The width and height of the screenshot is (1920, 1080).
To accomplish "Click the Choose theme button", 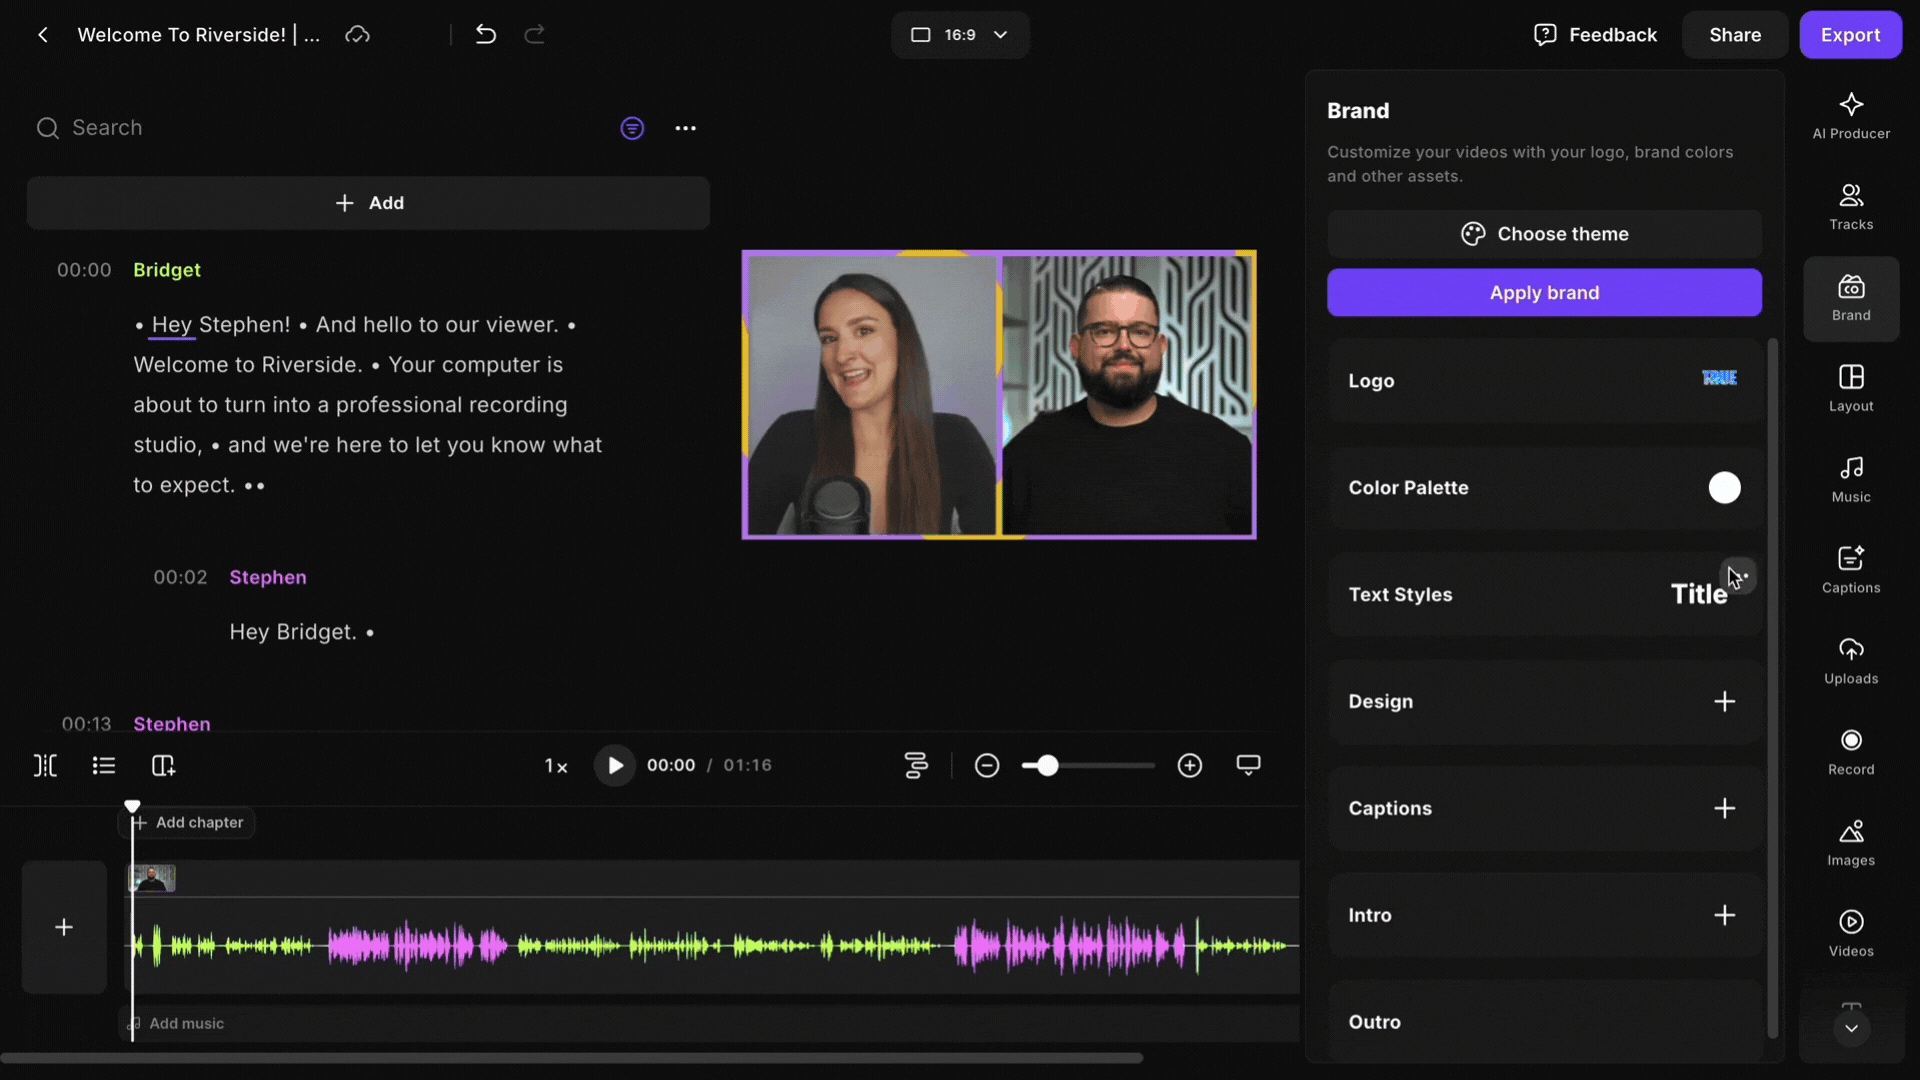I will [x=1544, y=234].
